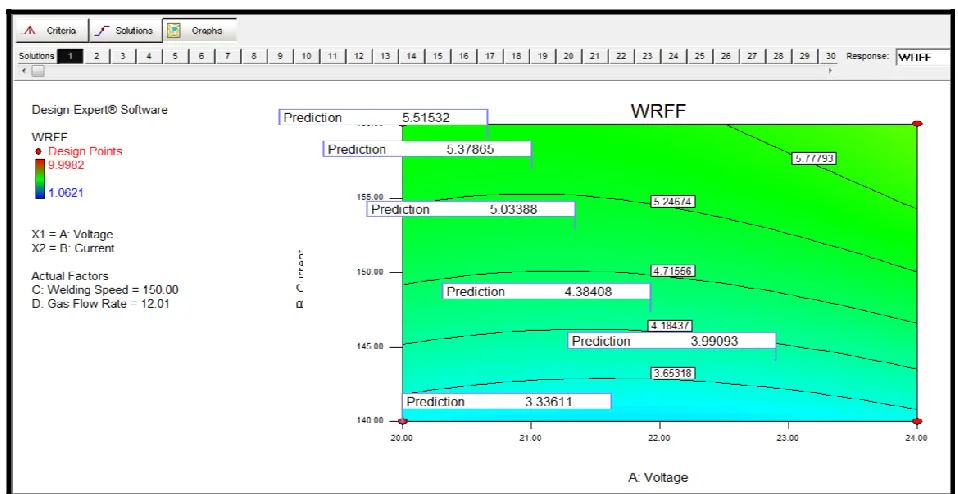Switch to the Solutions tab

tap(125, 30)
